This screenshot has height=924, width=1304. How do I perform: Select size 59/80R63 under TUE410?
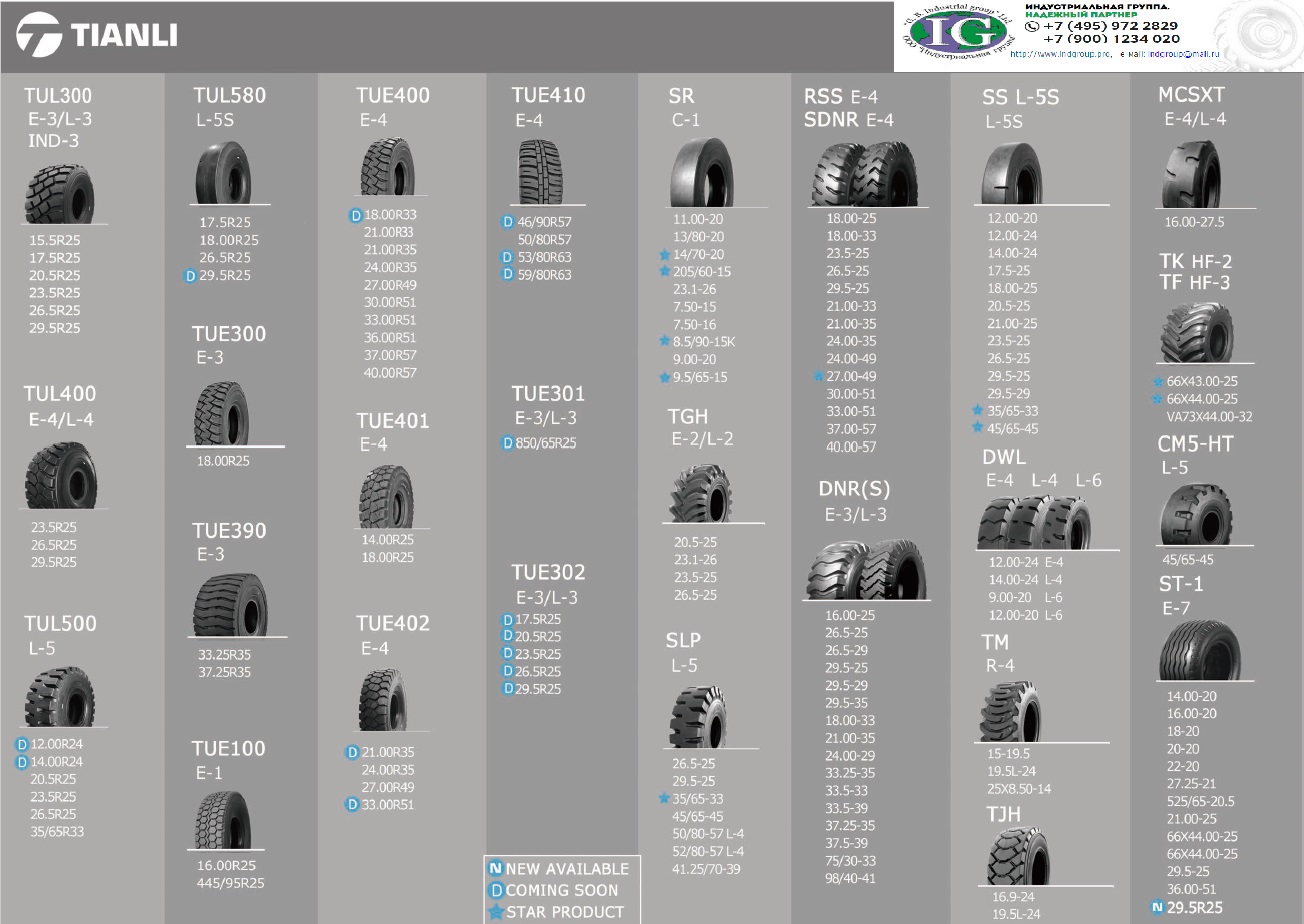[544, 275]
